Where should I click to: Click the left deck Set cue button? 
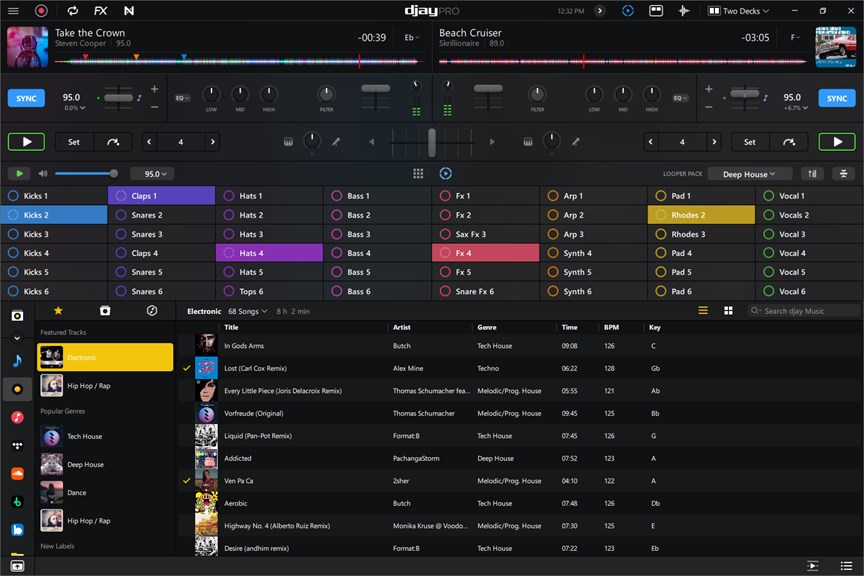[74, 142]
